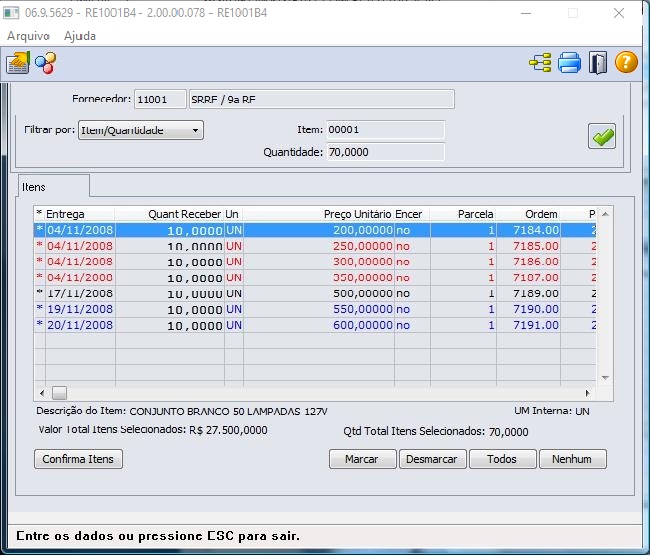Image resolution: width=650 pixels, height=556 pixels.
Task: Click the Confirma Itens button
Action: click(78, 459)
